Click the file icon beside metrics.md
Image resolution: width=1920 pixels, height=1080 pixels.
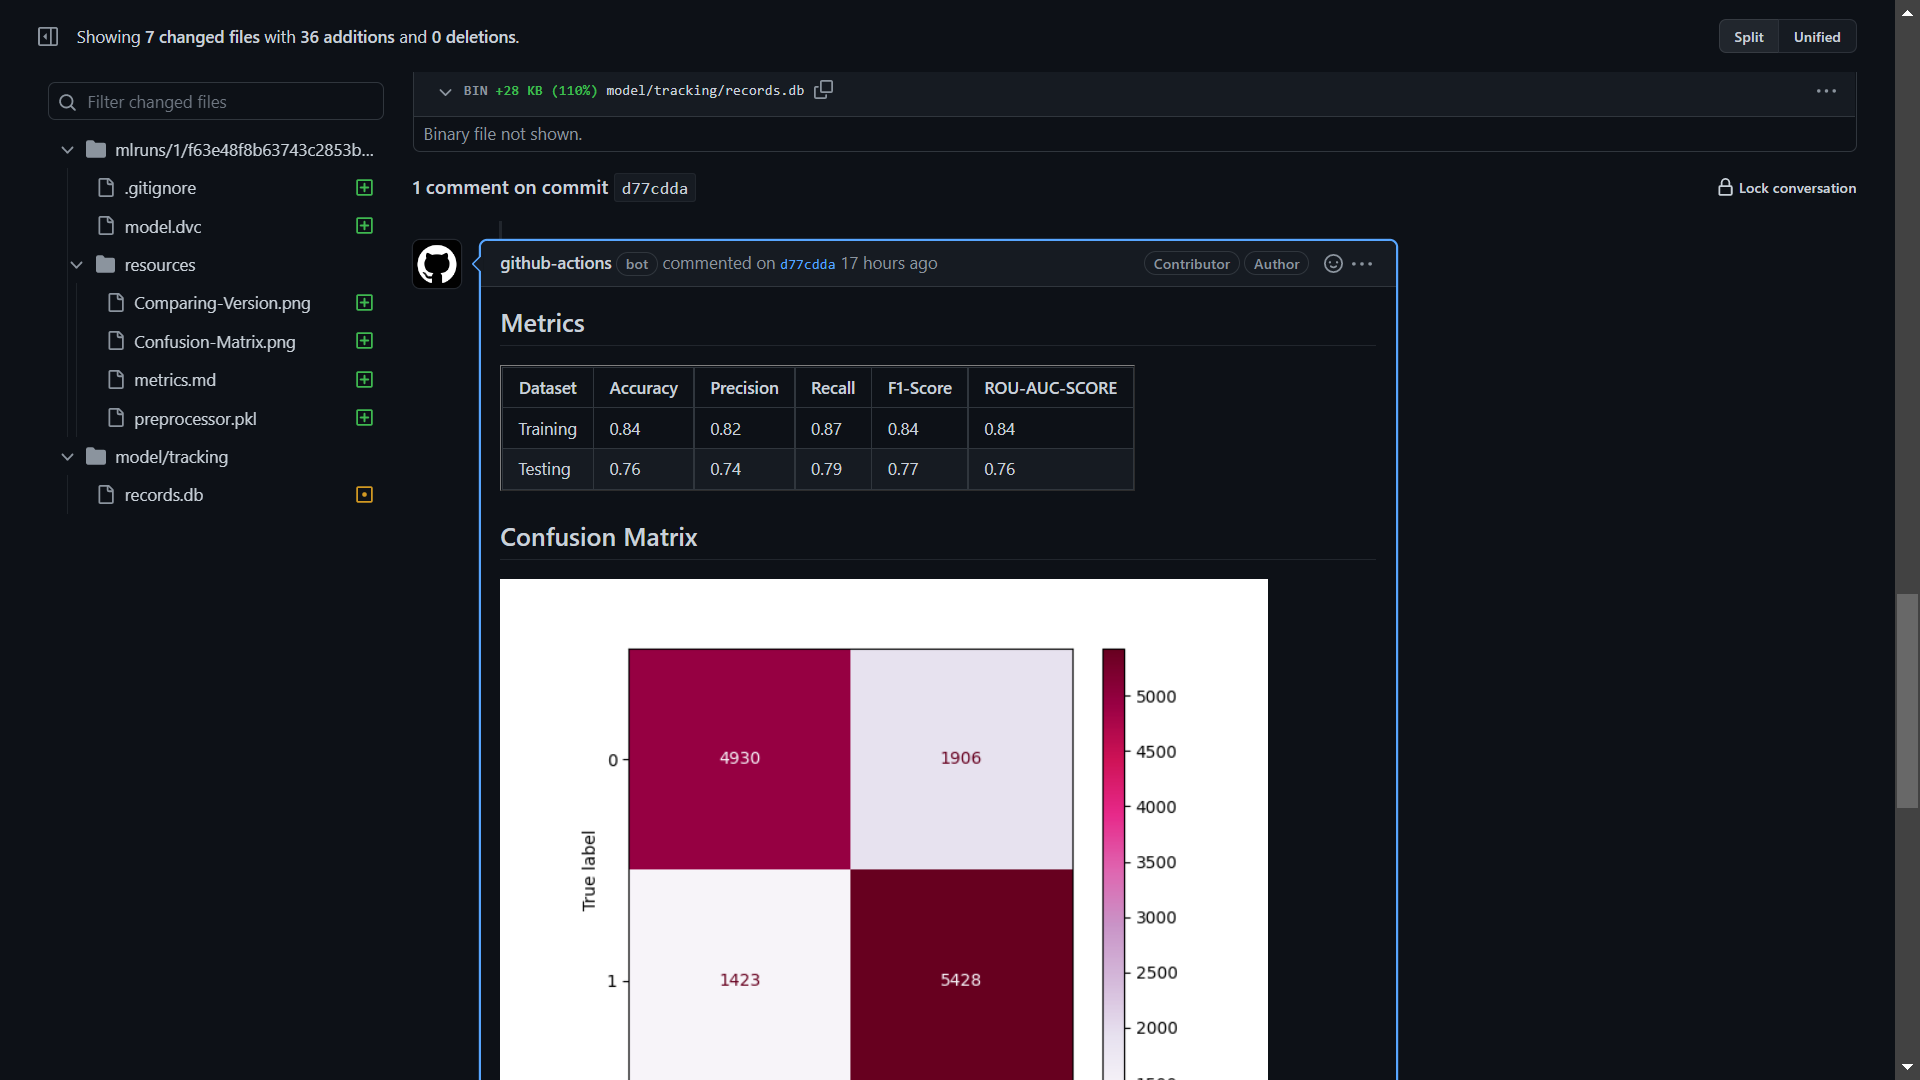[116, 380]
